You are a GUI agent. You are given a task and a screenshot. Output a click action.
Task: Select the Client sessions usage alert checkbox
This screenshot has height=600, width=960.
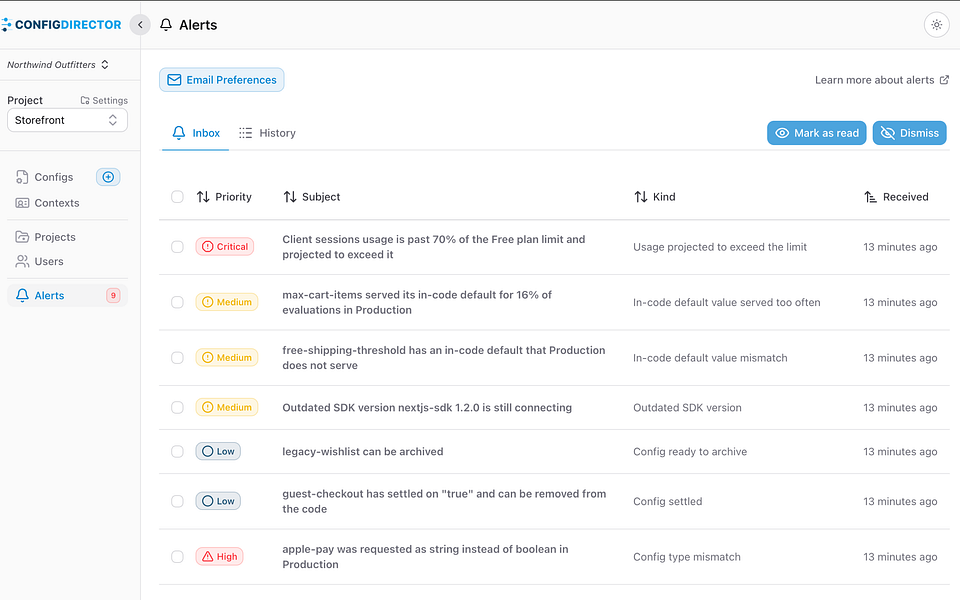[178, 247]
